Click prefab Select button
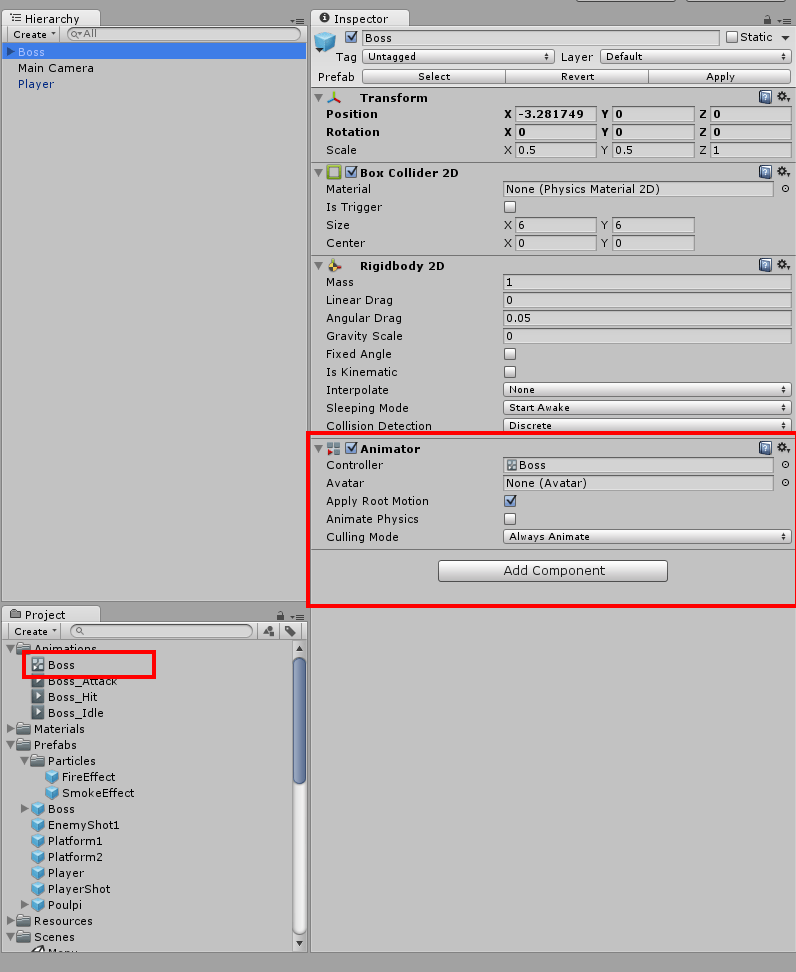This screenshot has width=796, height=972. (434, 76)
